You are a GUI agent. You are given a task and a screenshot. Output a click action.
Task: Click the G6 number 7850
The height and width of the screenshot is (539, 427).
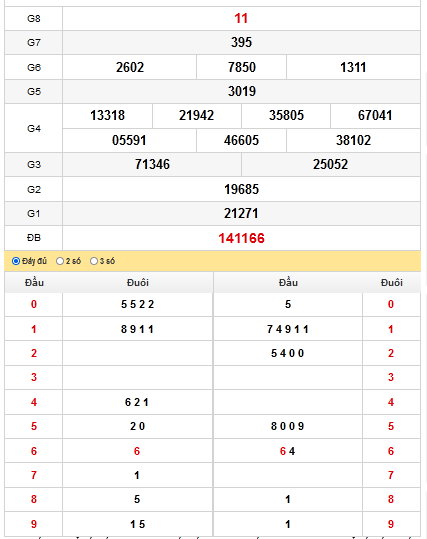[x=242, y=67]
